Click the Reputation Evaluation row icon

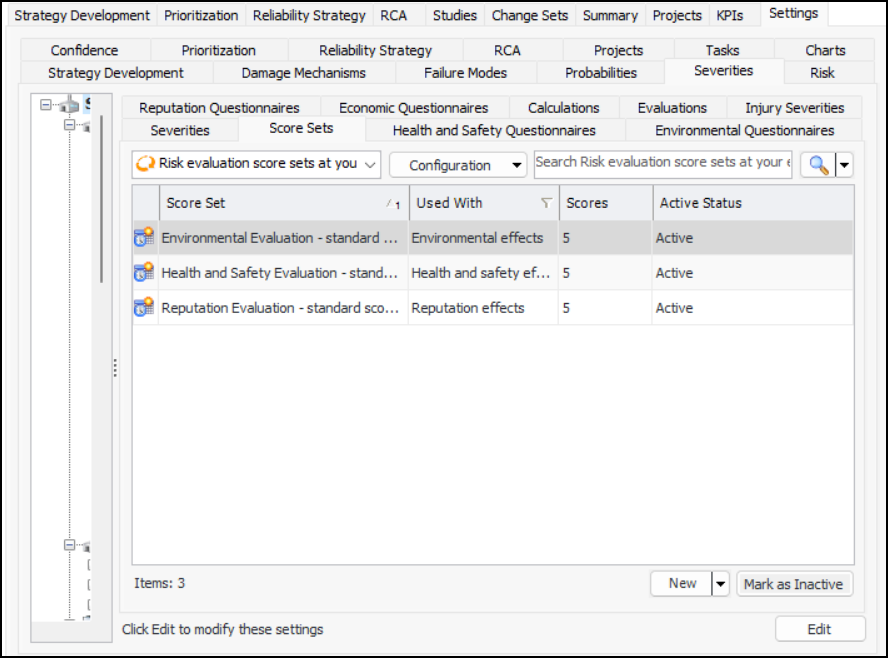point(144,307)
